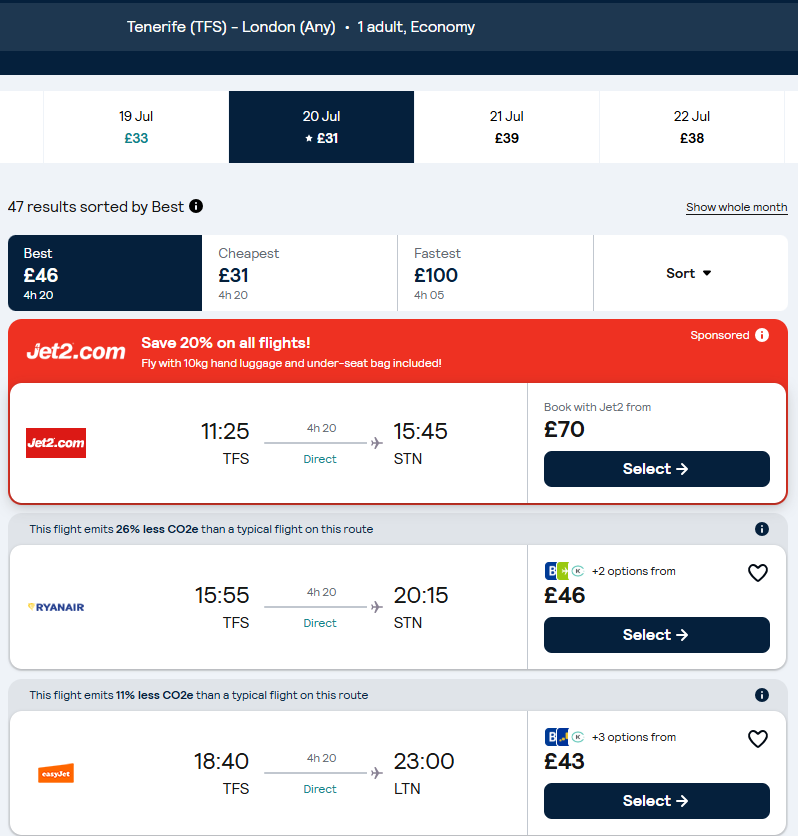Choose the 22 Jul date at £38
This screenshot has width=798, height=836.
[692, 127]
